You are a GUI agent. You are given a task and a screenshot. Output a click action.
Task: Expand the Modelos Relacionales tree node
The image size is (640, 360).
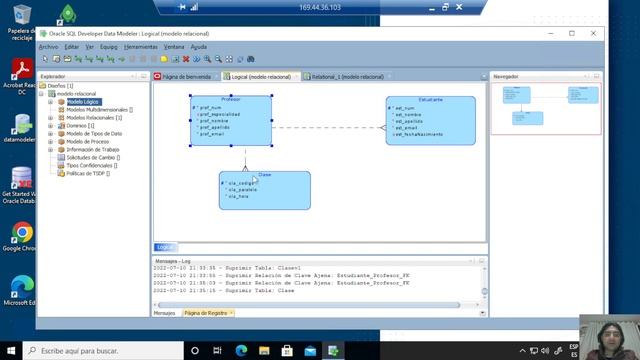pyautogui.click(x=50, y=118)
